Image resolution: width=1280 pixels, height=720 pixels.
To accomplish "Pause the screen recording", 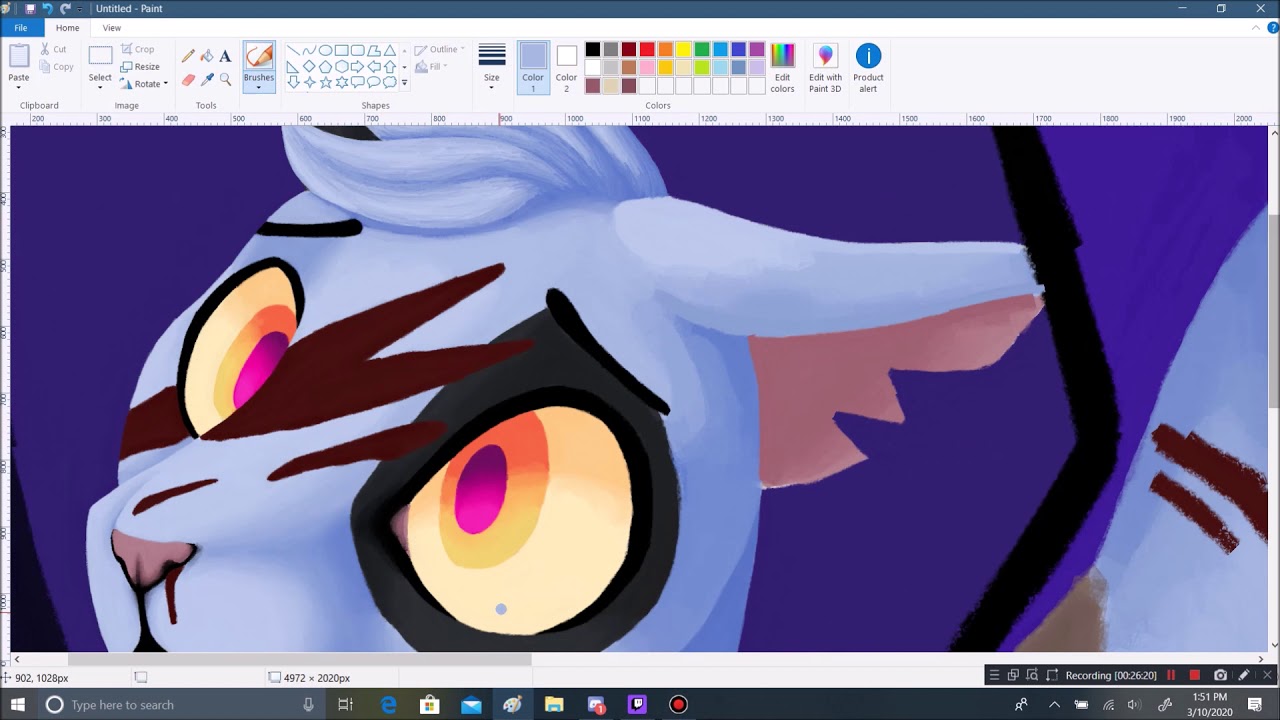I will (x=1171, y=675).
